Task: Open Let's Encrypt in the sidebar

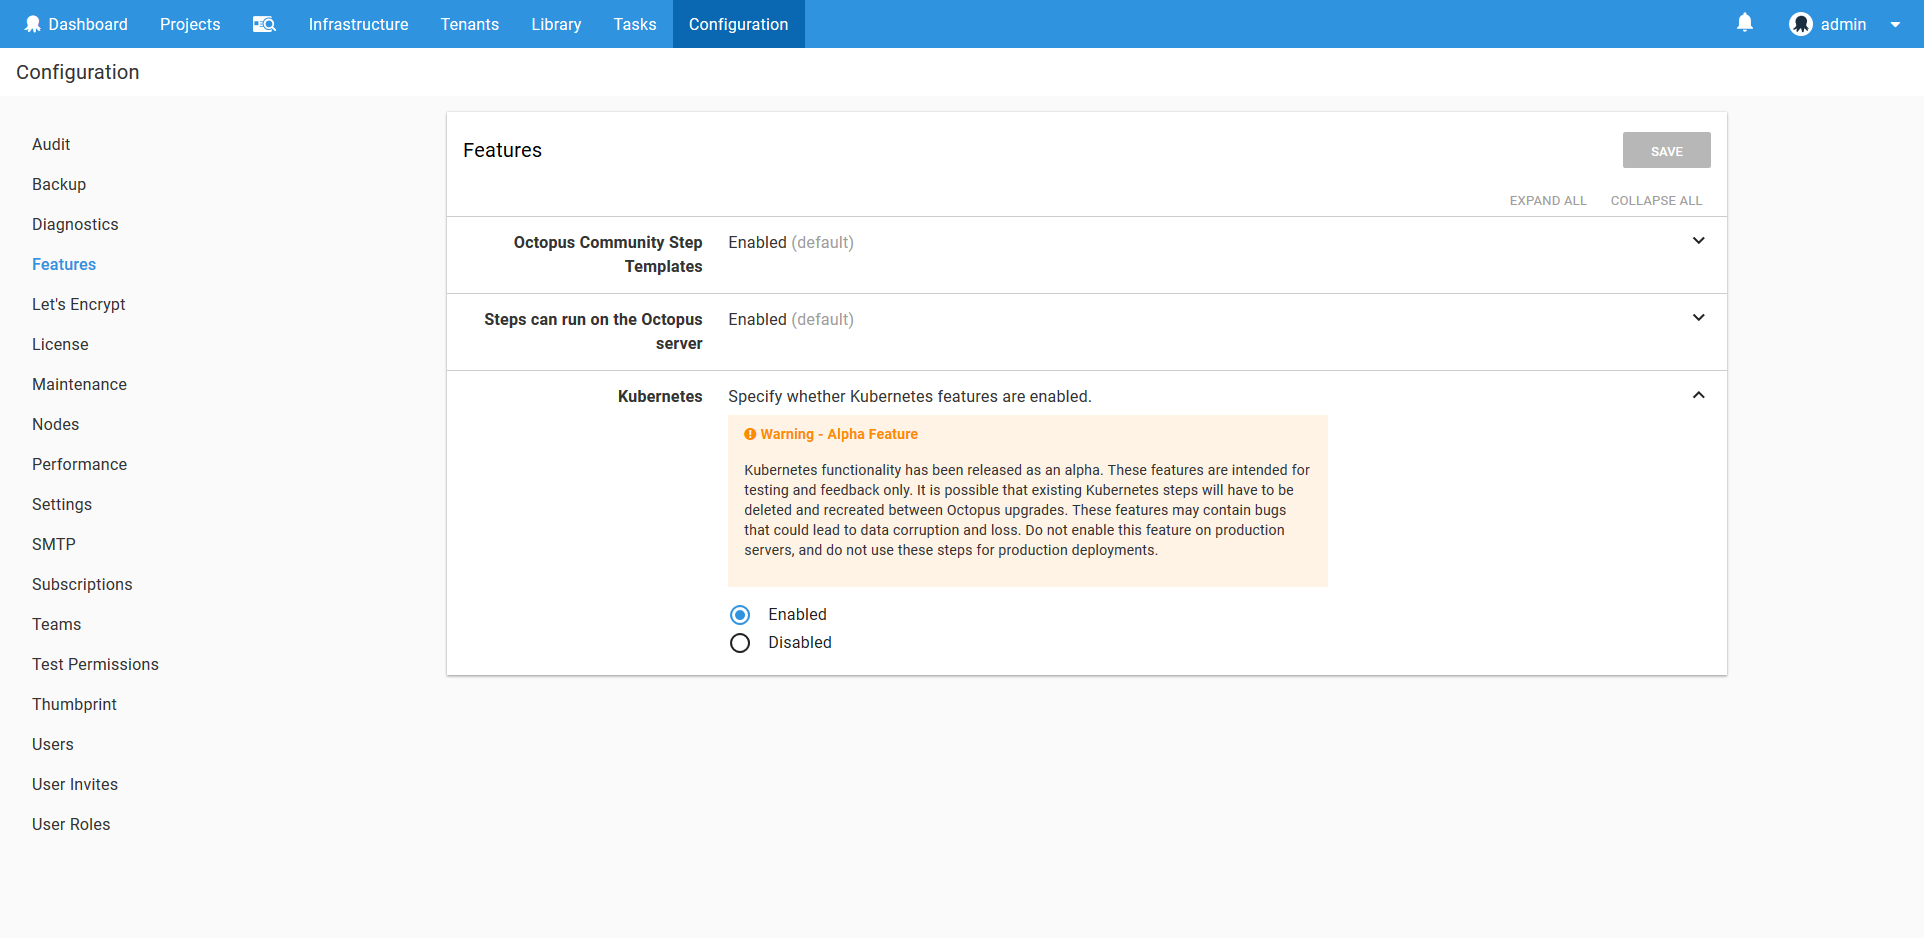Action: click(79, 304)
